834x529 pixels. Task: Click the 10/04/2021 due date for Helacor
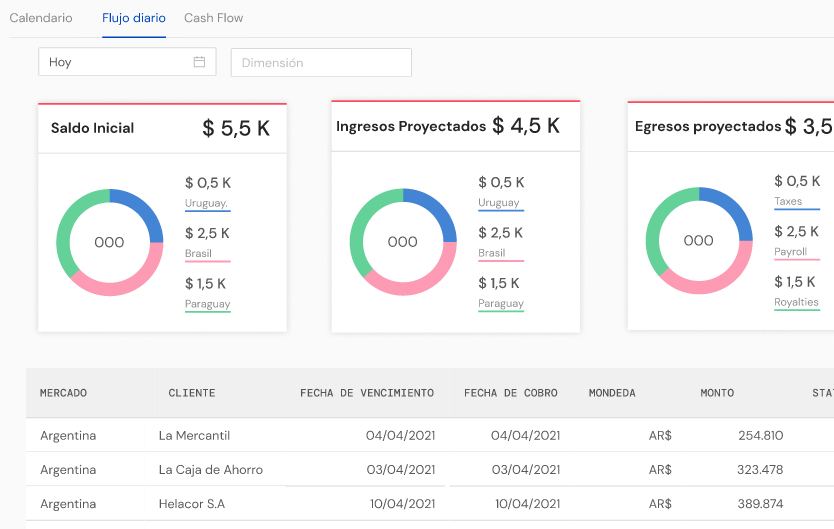click(403, 503)
